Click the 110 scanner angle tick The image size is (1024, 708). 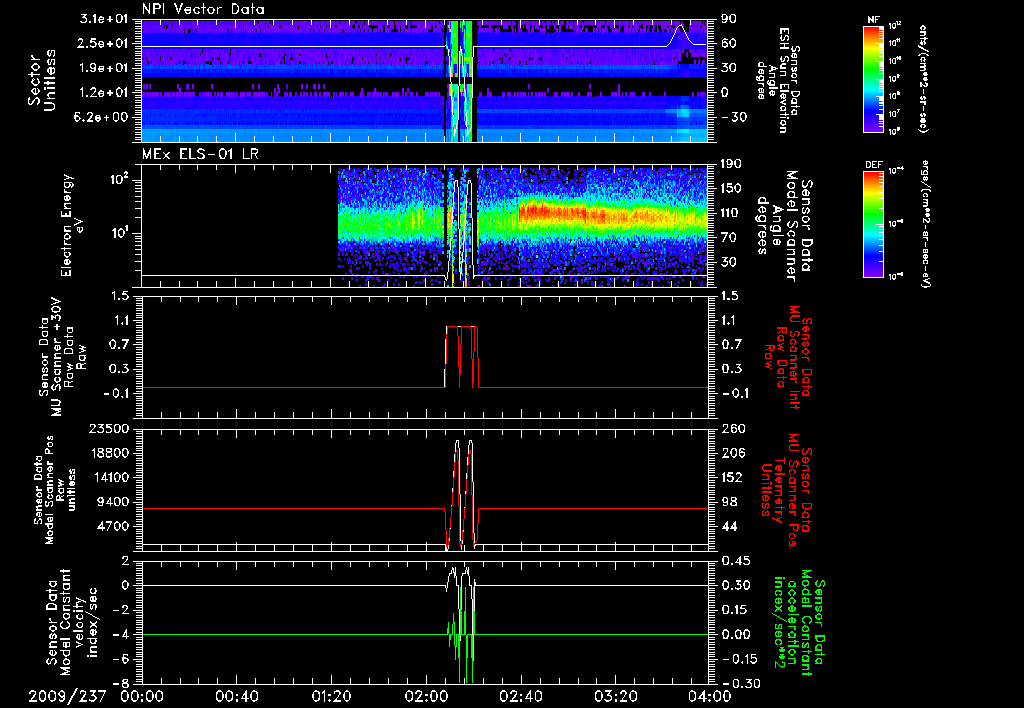[731, 213]
